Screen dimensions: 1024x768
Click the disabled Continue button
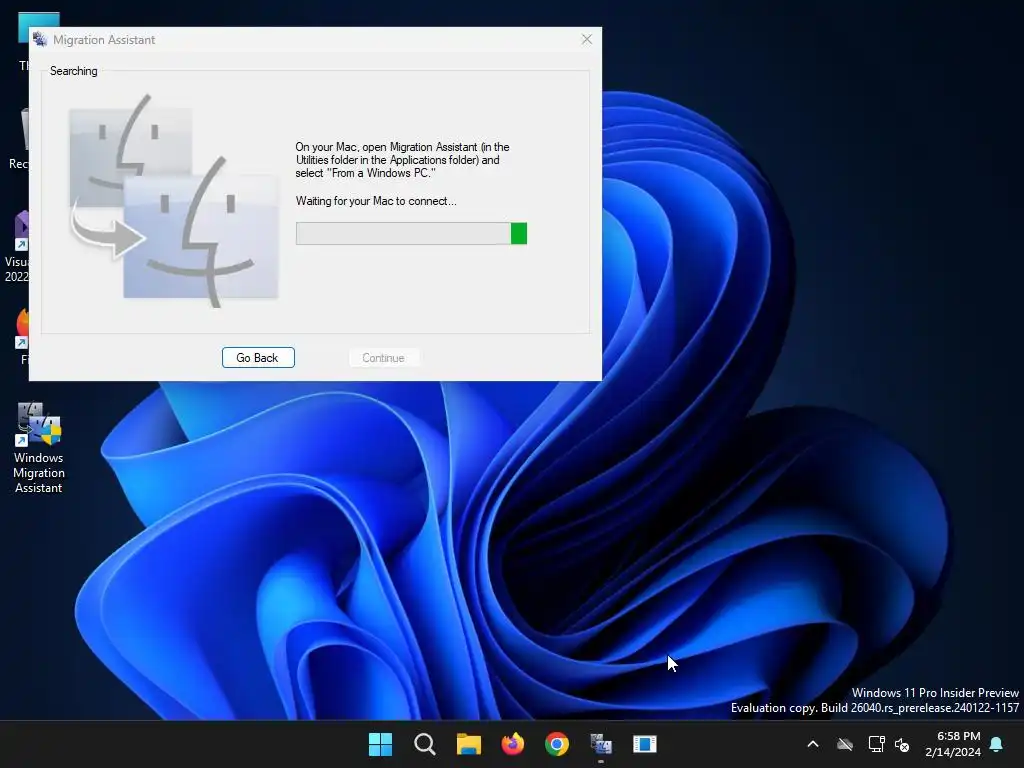point(383,358)
